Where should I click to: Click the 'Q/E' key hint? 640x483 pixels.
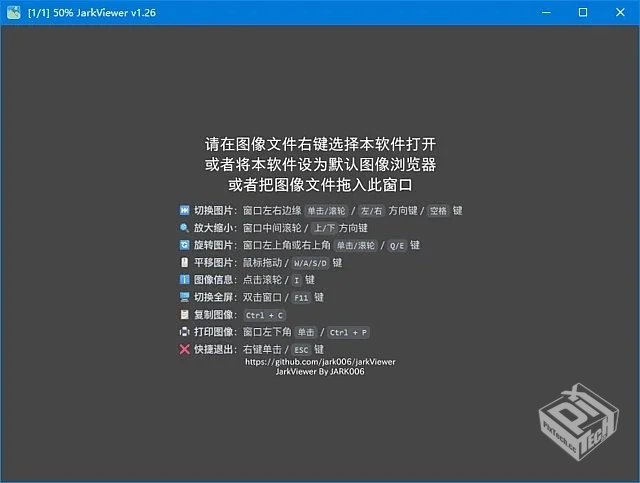(397, 246)
